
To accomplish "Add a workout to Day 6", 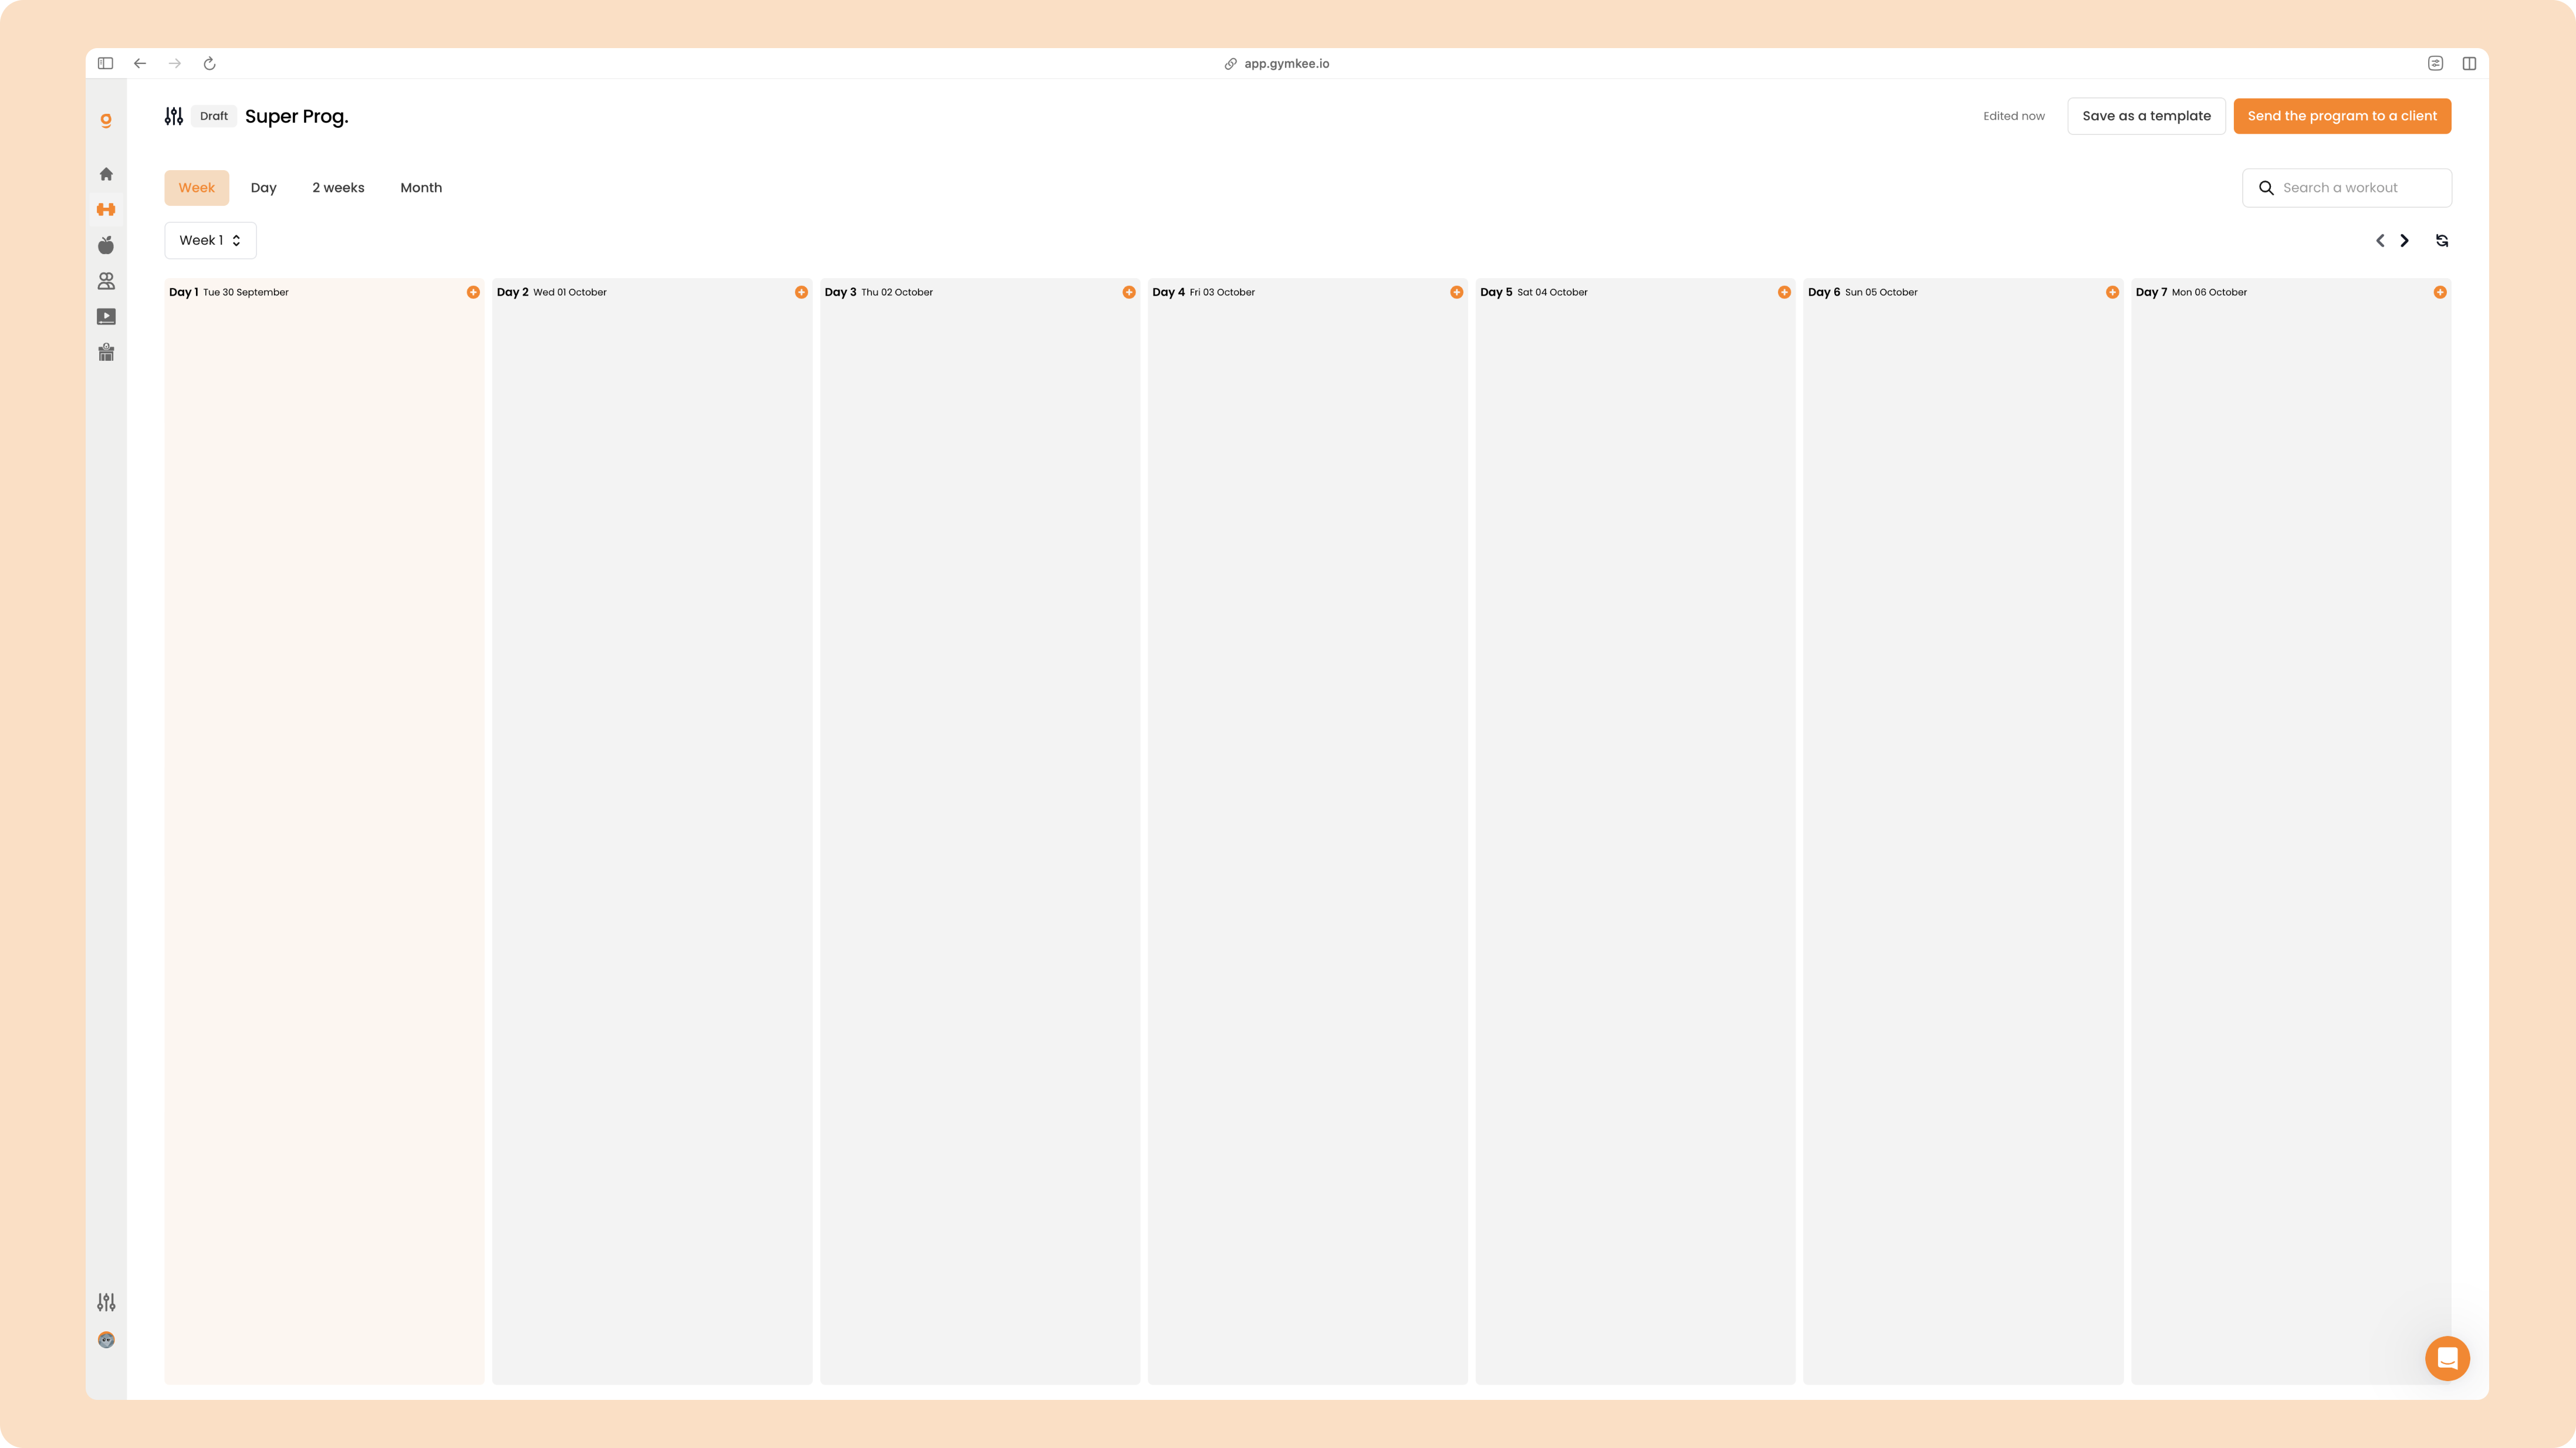I will [x=2112, y=292].
